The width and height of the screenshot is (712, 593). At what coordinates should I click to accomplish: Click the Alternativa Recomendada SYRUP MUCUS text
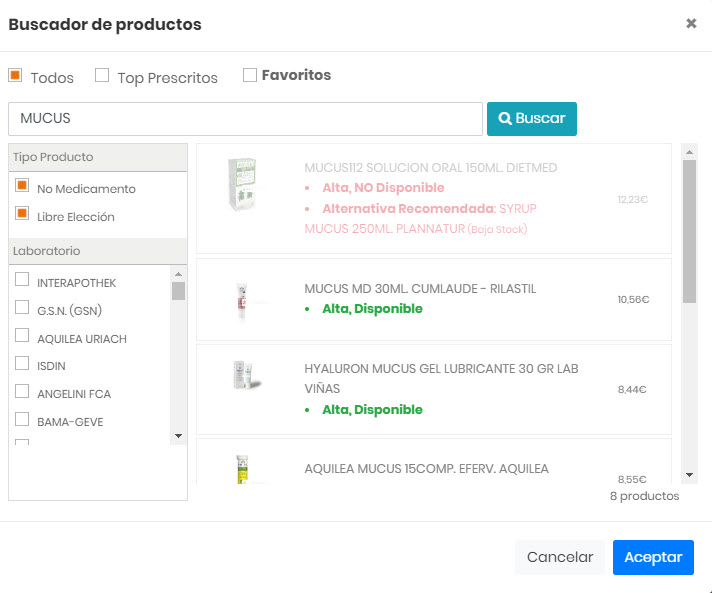coord(420,219)
